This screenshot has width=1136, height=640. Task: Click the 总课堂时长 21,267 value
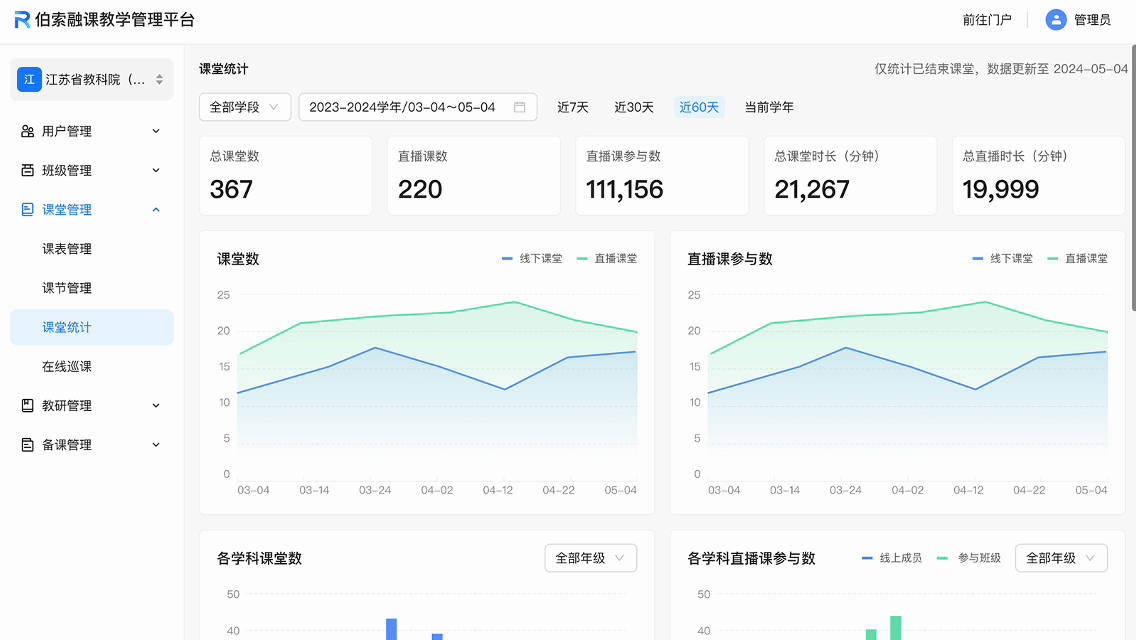click(811, 189)
